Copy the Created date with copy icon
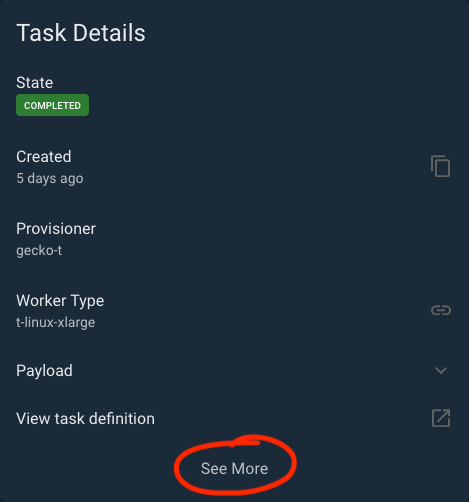Screen dimensions: 469x502 click(440, 166)
